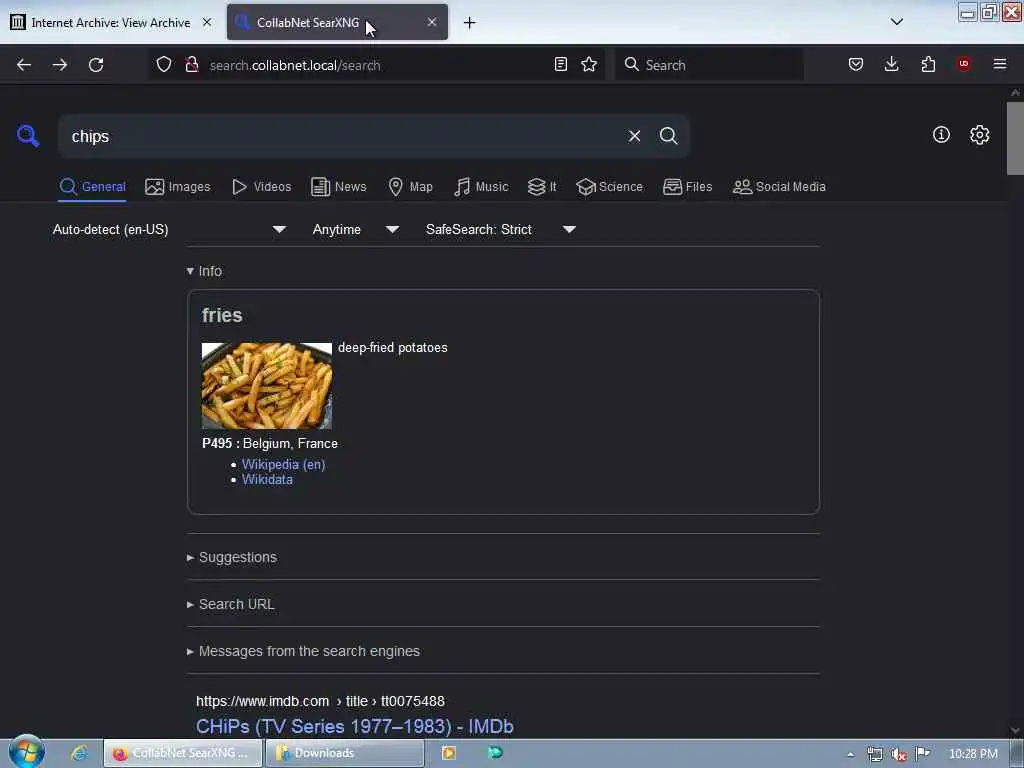1024x768 pixels.
Task: Open CHiPs TV Series IMDb result
Action: (x=355, y=726)
